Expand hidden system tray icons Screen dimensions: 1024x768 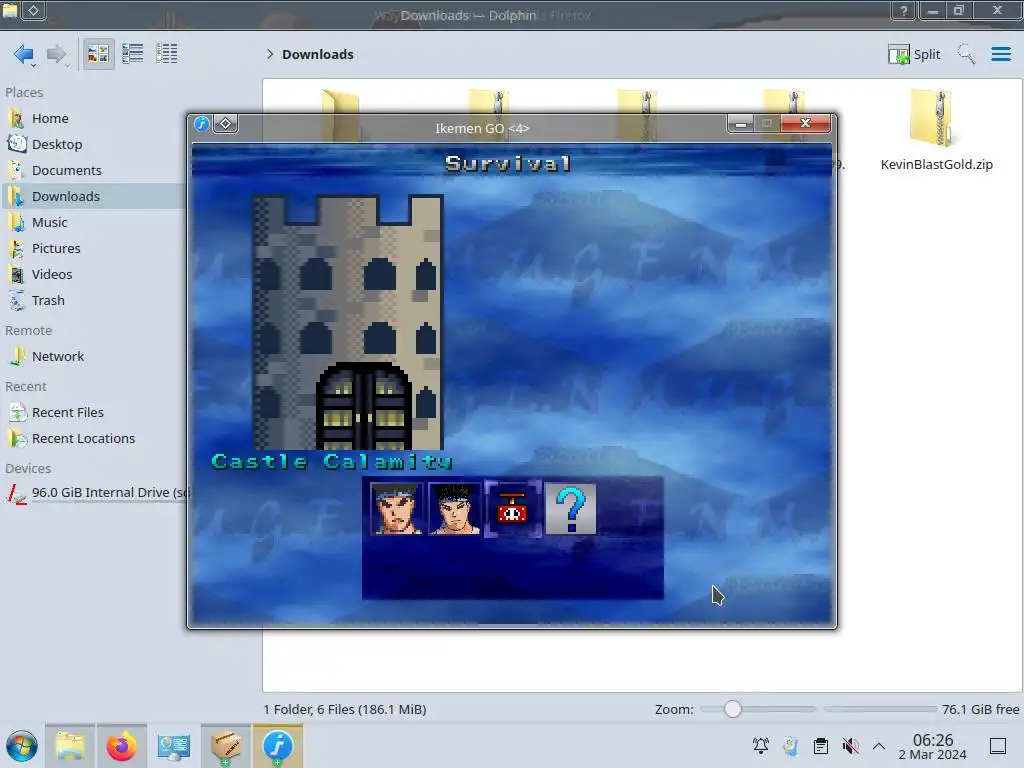tap(879, 746)
